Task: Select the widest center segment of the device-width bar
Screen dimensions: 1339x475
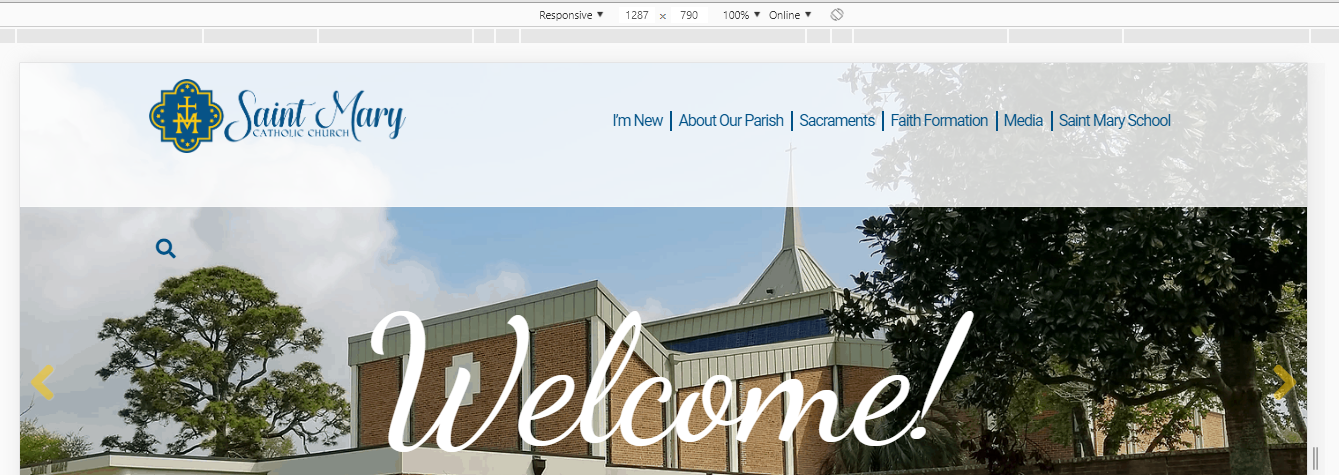Action: [x=663, y=36]
